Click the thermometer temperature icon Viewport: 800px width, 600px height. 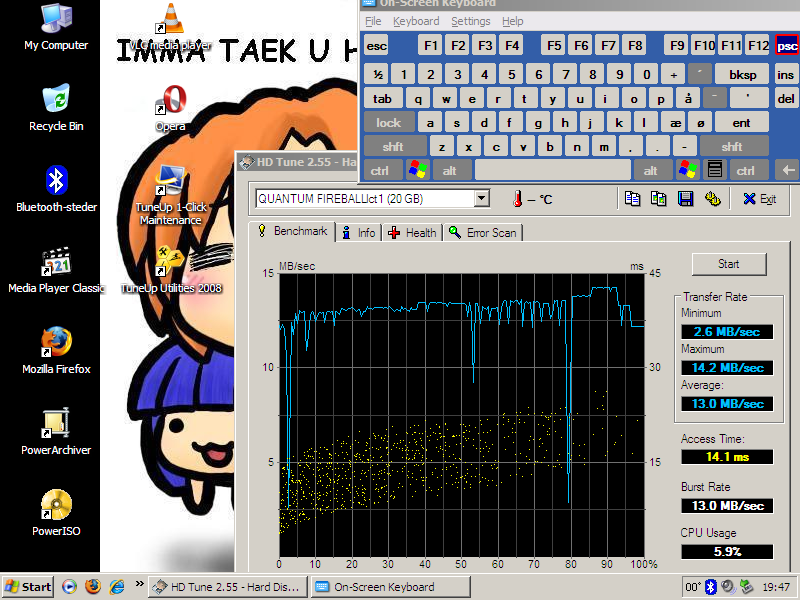click(x=517, y=198)
